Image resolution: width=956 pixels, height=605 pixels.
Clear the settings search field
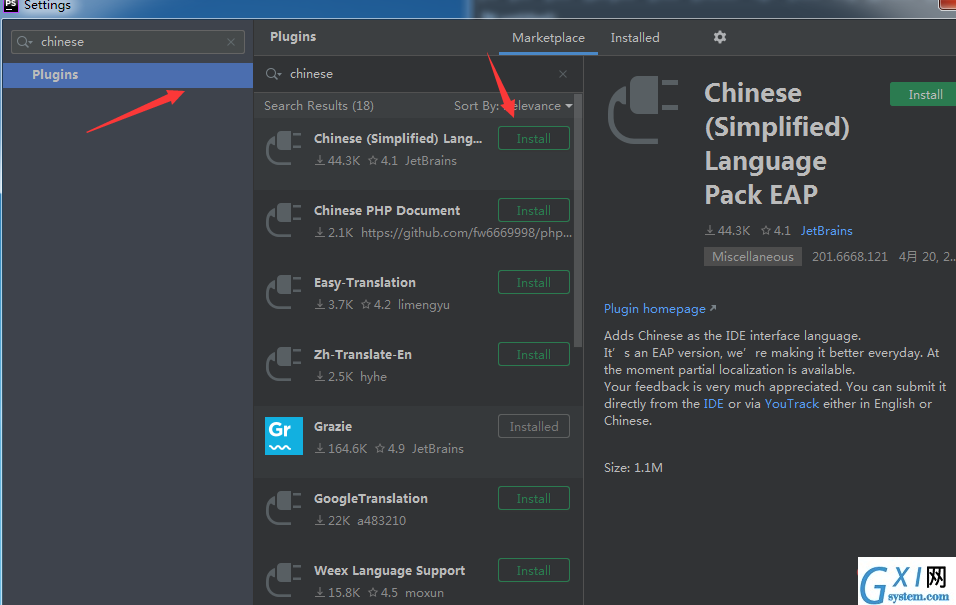tap(231, 42)
